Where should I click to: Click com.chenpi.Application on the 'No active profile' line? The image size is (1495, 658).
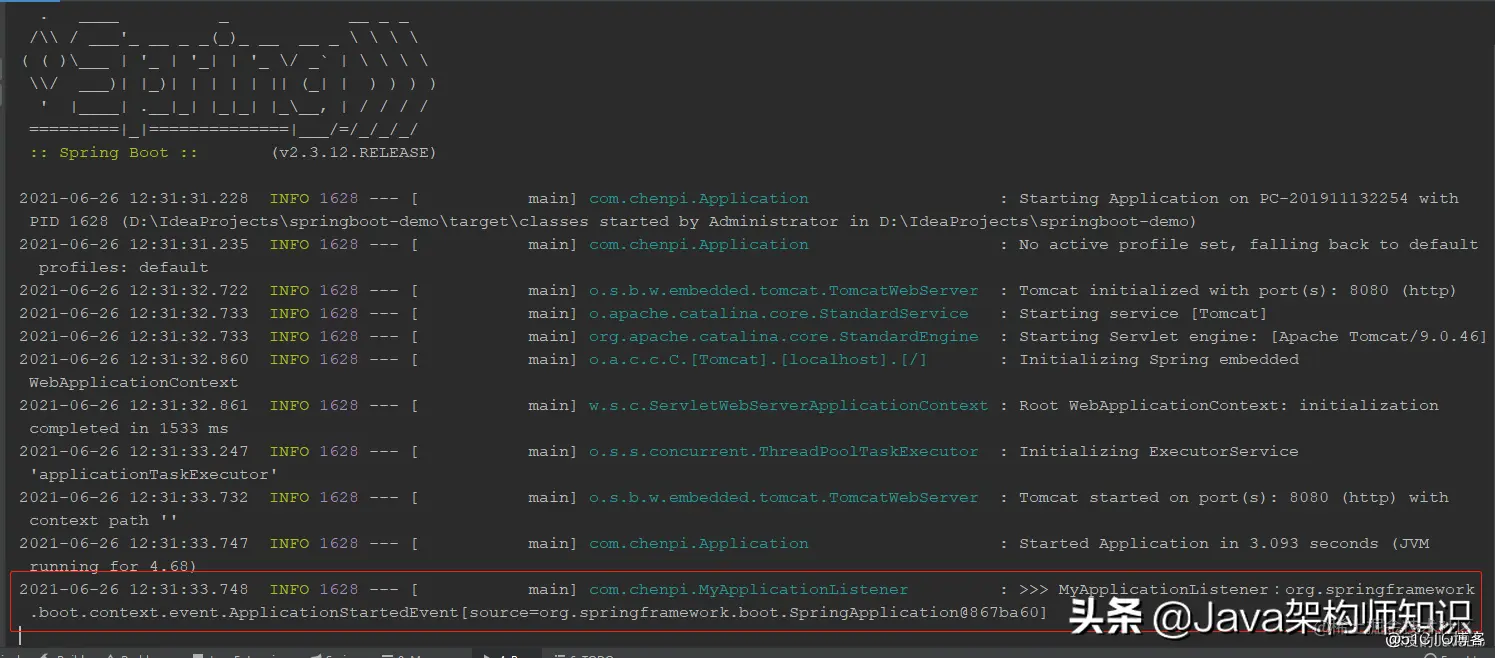[699, 245]
